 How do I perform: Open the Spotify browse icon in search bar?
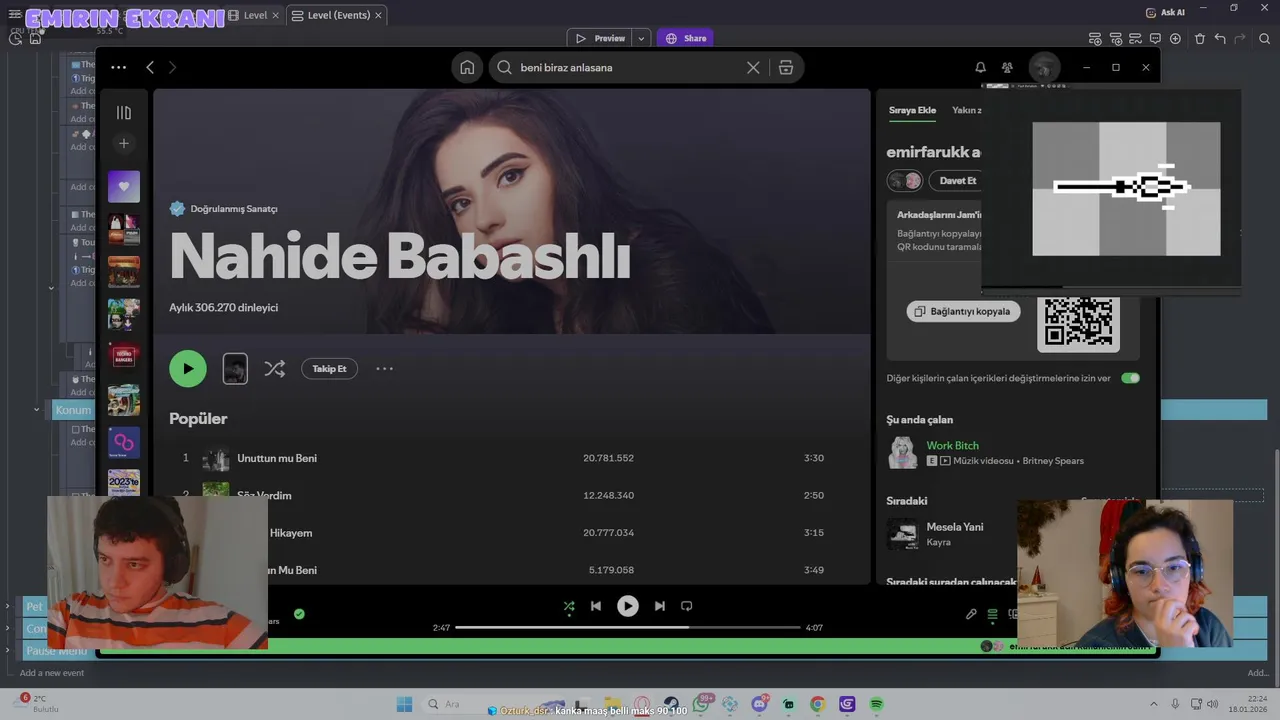point(786,67)
